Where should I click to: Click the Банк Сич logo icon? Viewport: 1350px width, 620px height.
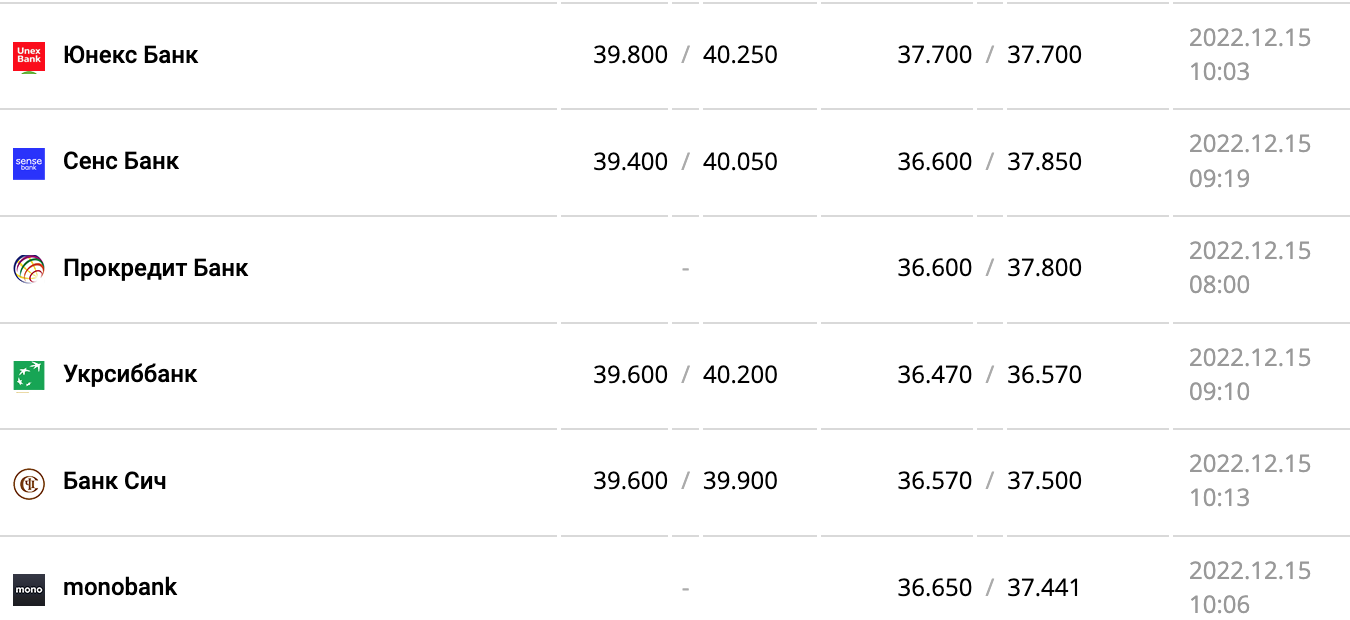pyautogui.click(x=29, y=483)
